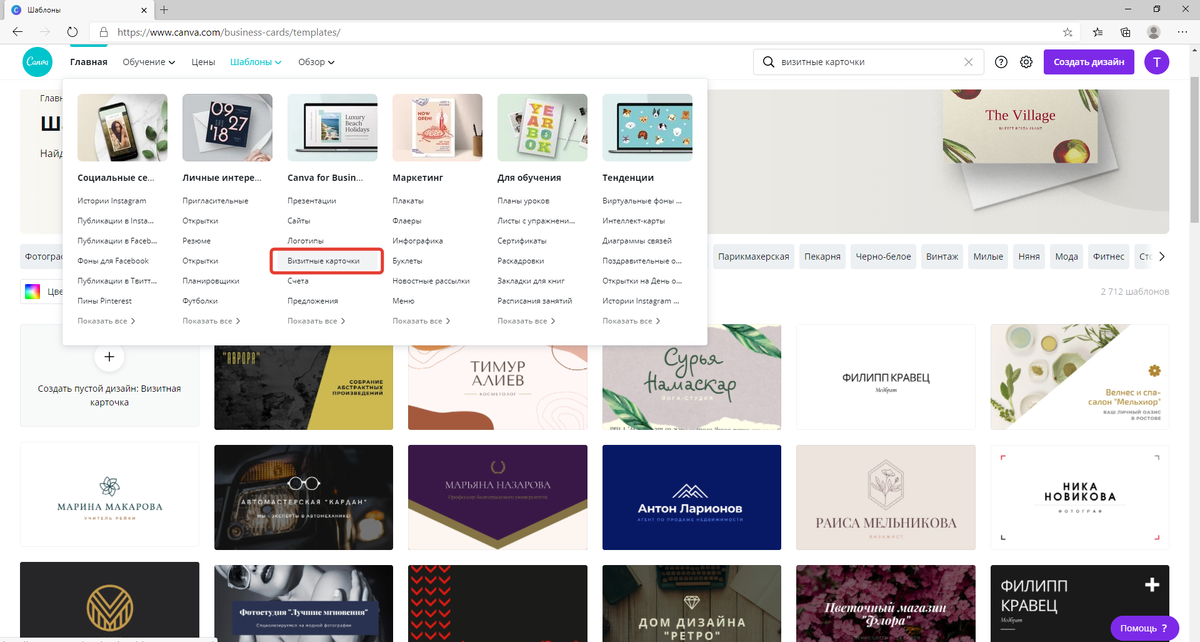1200x642 pixels.
Task: Select Логотипы menu entry
Action: (x=306, y=241)
